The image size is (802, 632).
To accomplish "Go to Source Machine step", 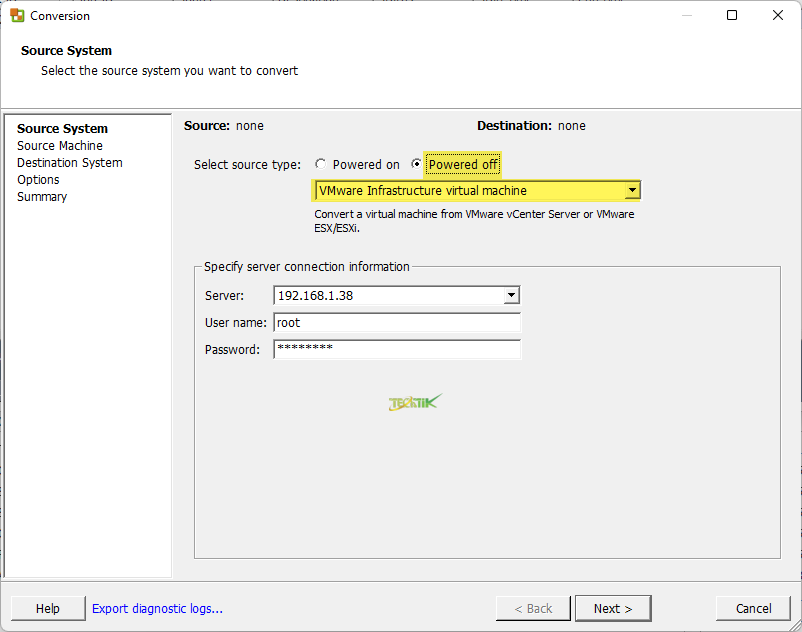I will [x=60, y=146].
